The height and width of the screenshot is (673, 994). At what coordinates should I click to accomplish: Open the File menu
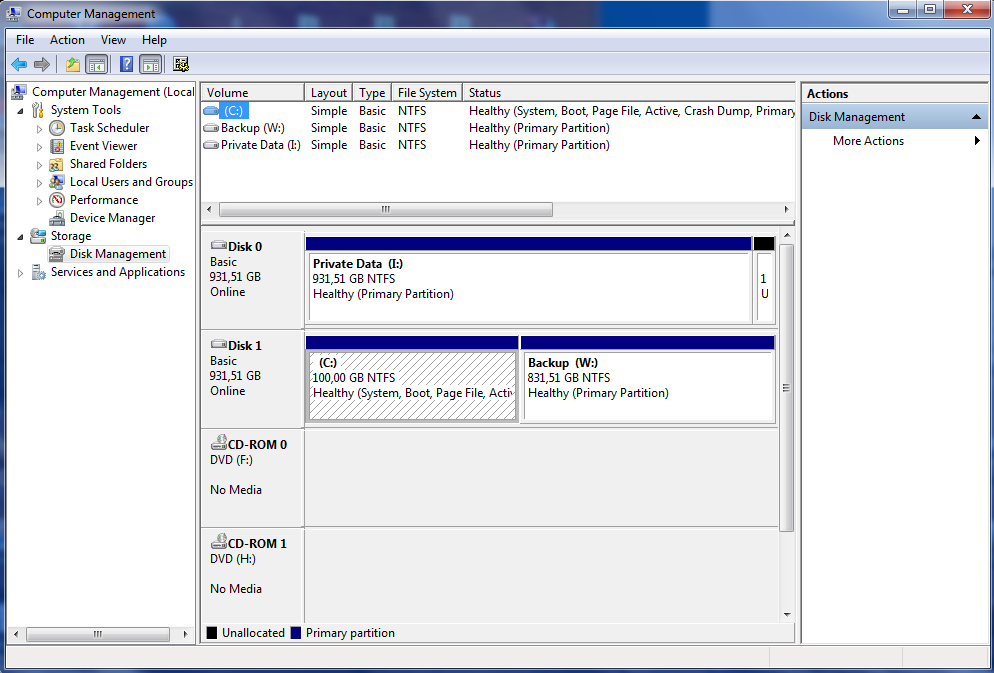[x=25, y=40]
